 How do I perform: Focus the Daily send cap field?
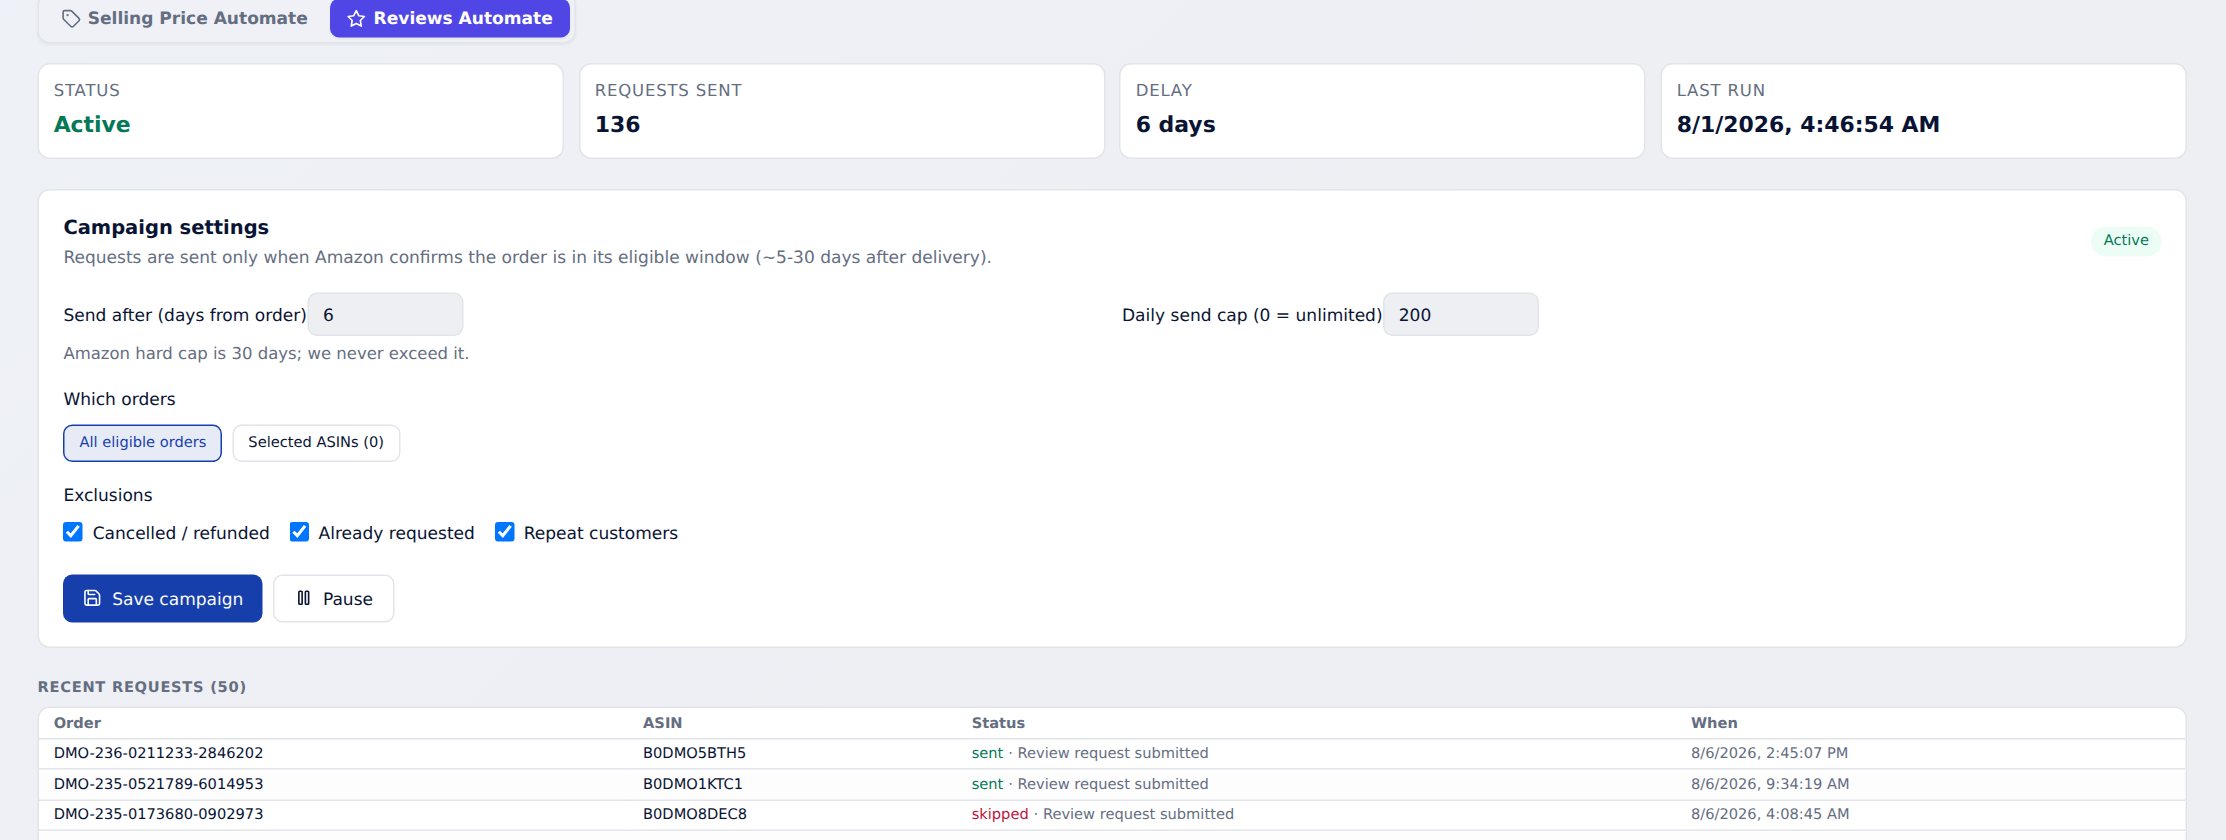[1461, 314]
